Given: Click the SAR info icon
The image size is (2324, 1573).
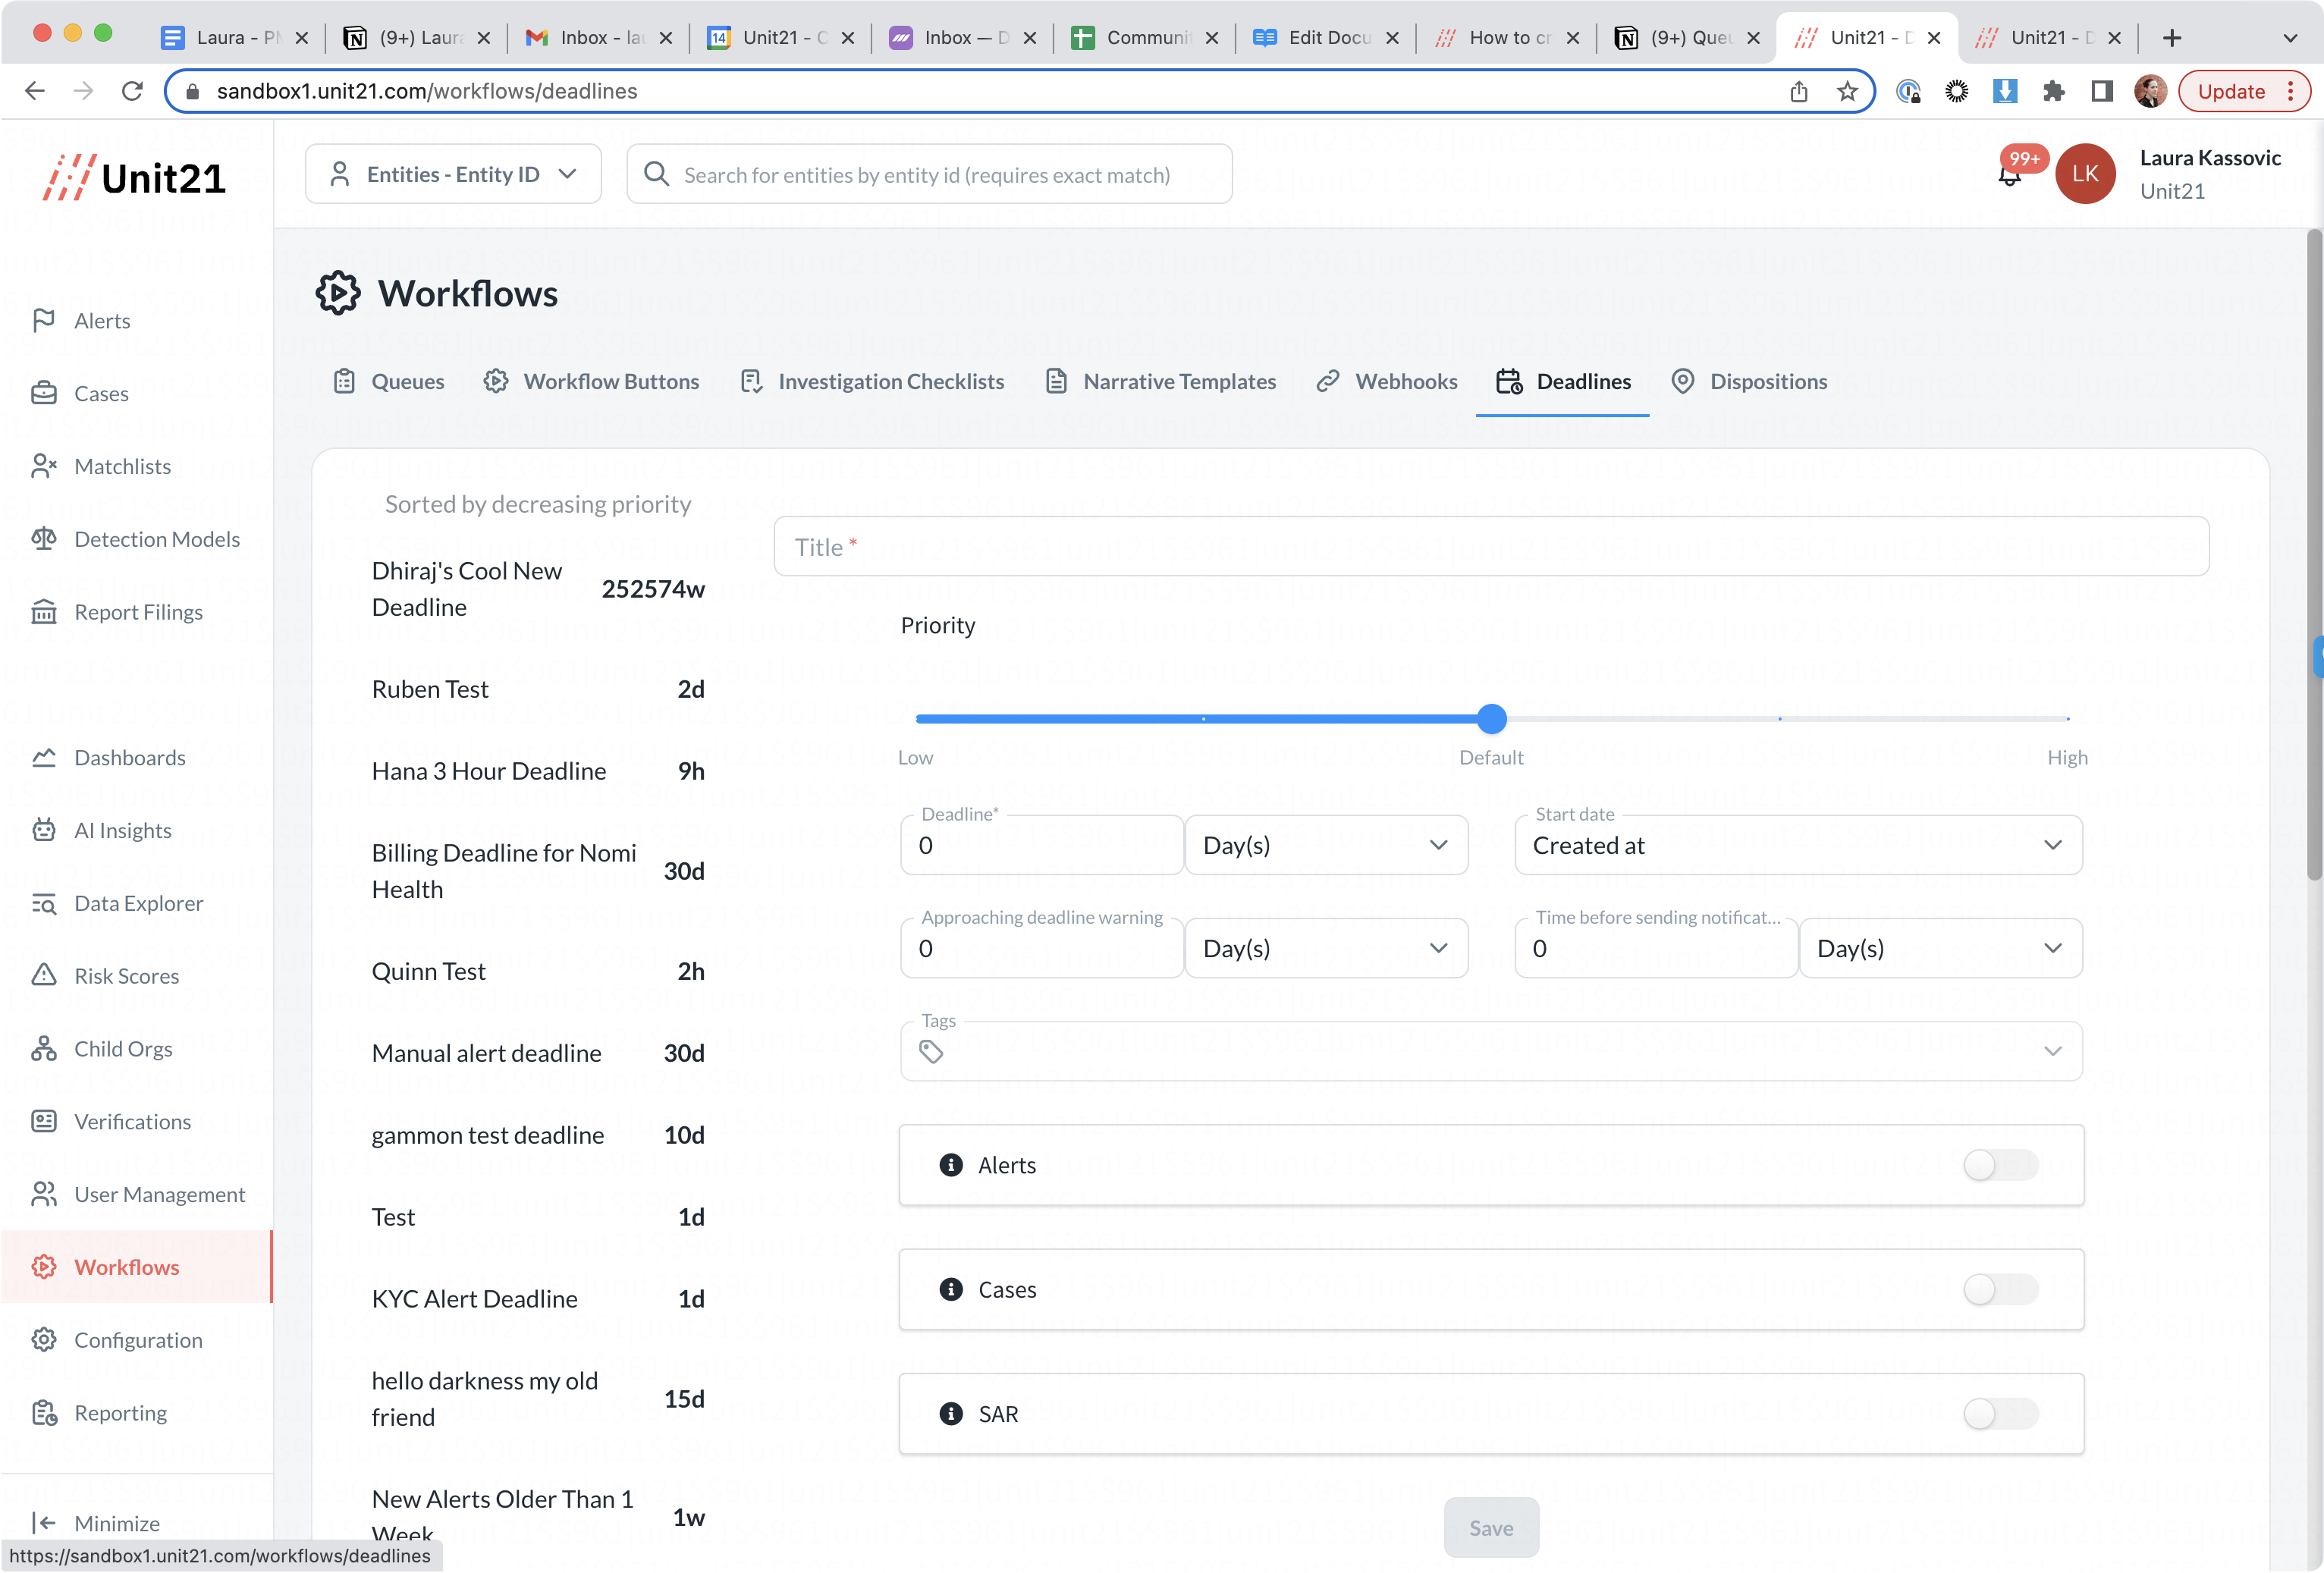Looking at the screenshot, I should [x=951, y=1414].
